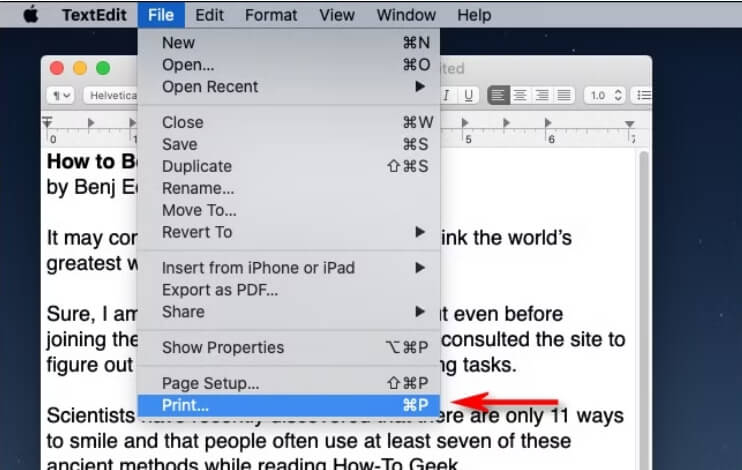742x470 pixels.
Task: Choose Save from the File menu
Action: tap(289, 144)
